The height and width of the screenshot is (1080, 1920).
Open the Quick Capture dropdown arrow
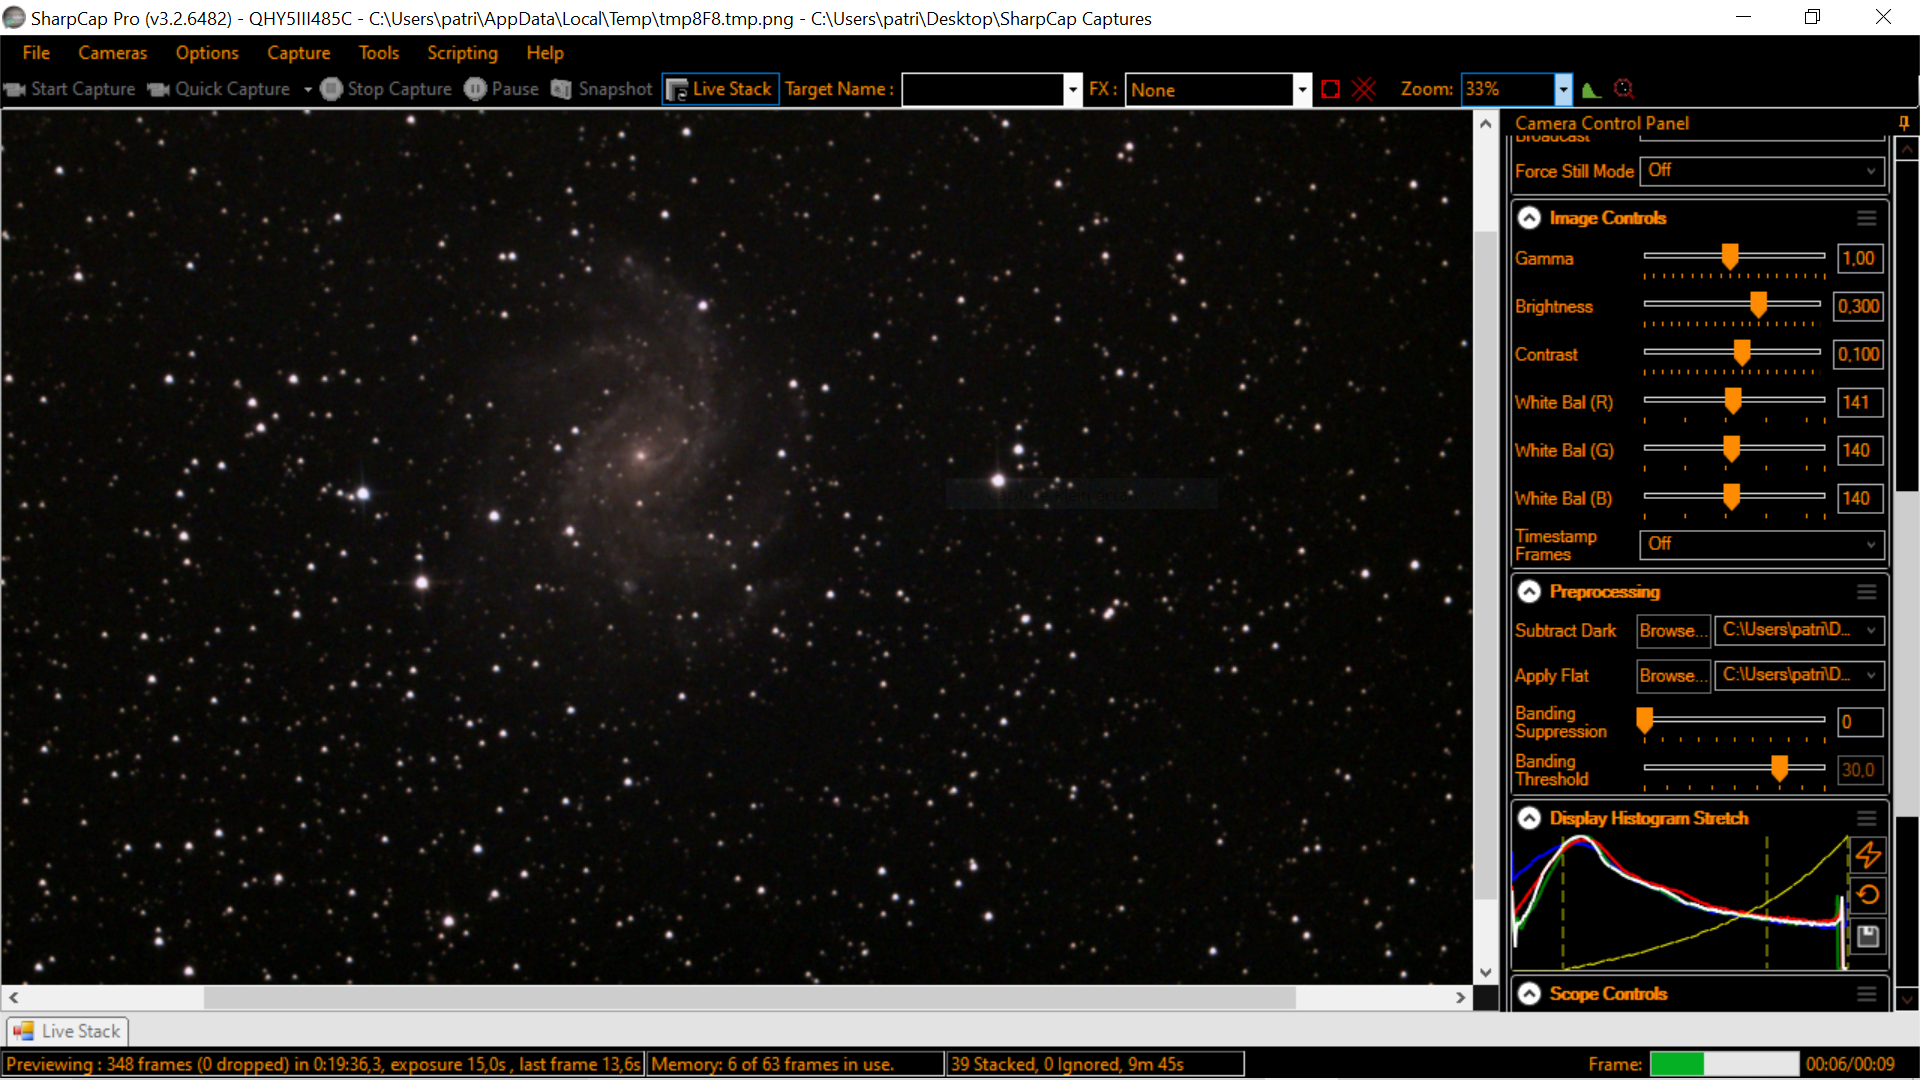[x=307, y=89]
